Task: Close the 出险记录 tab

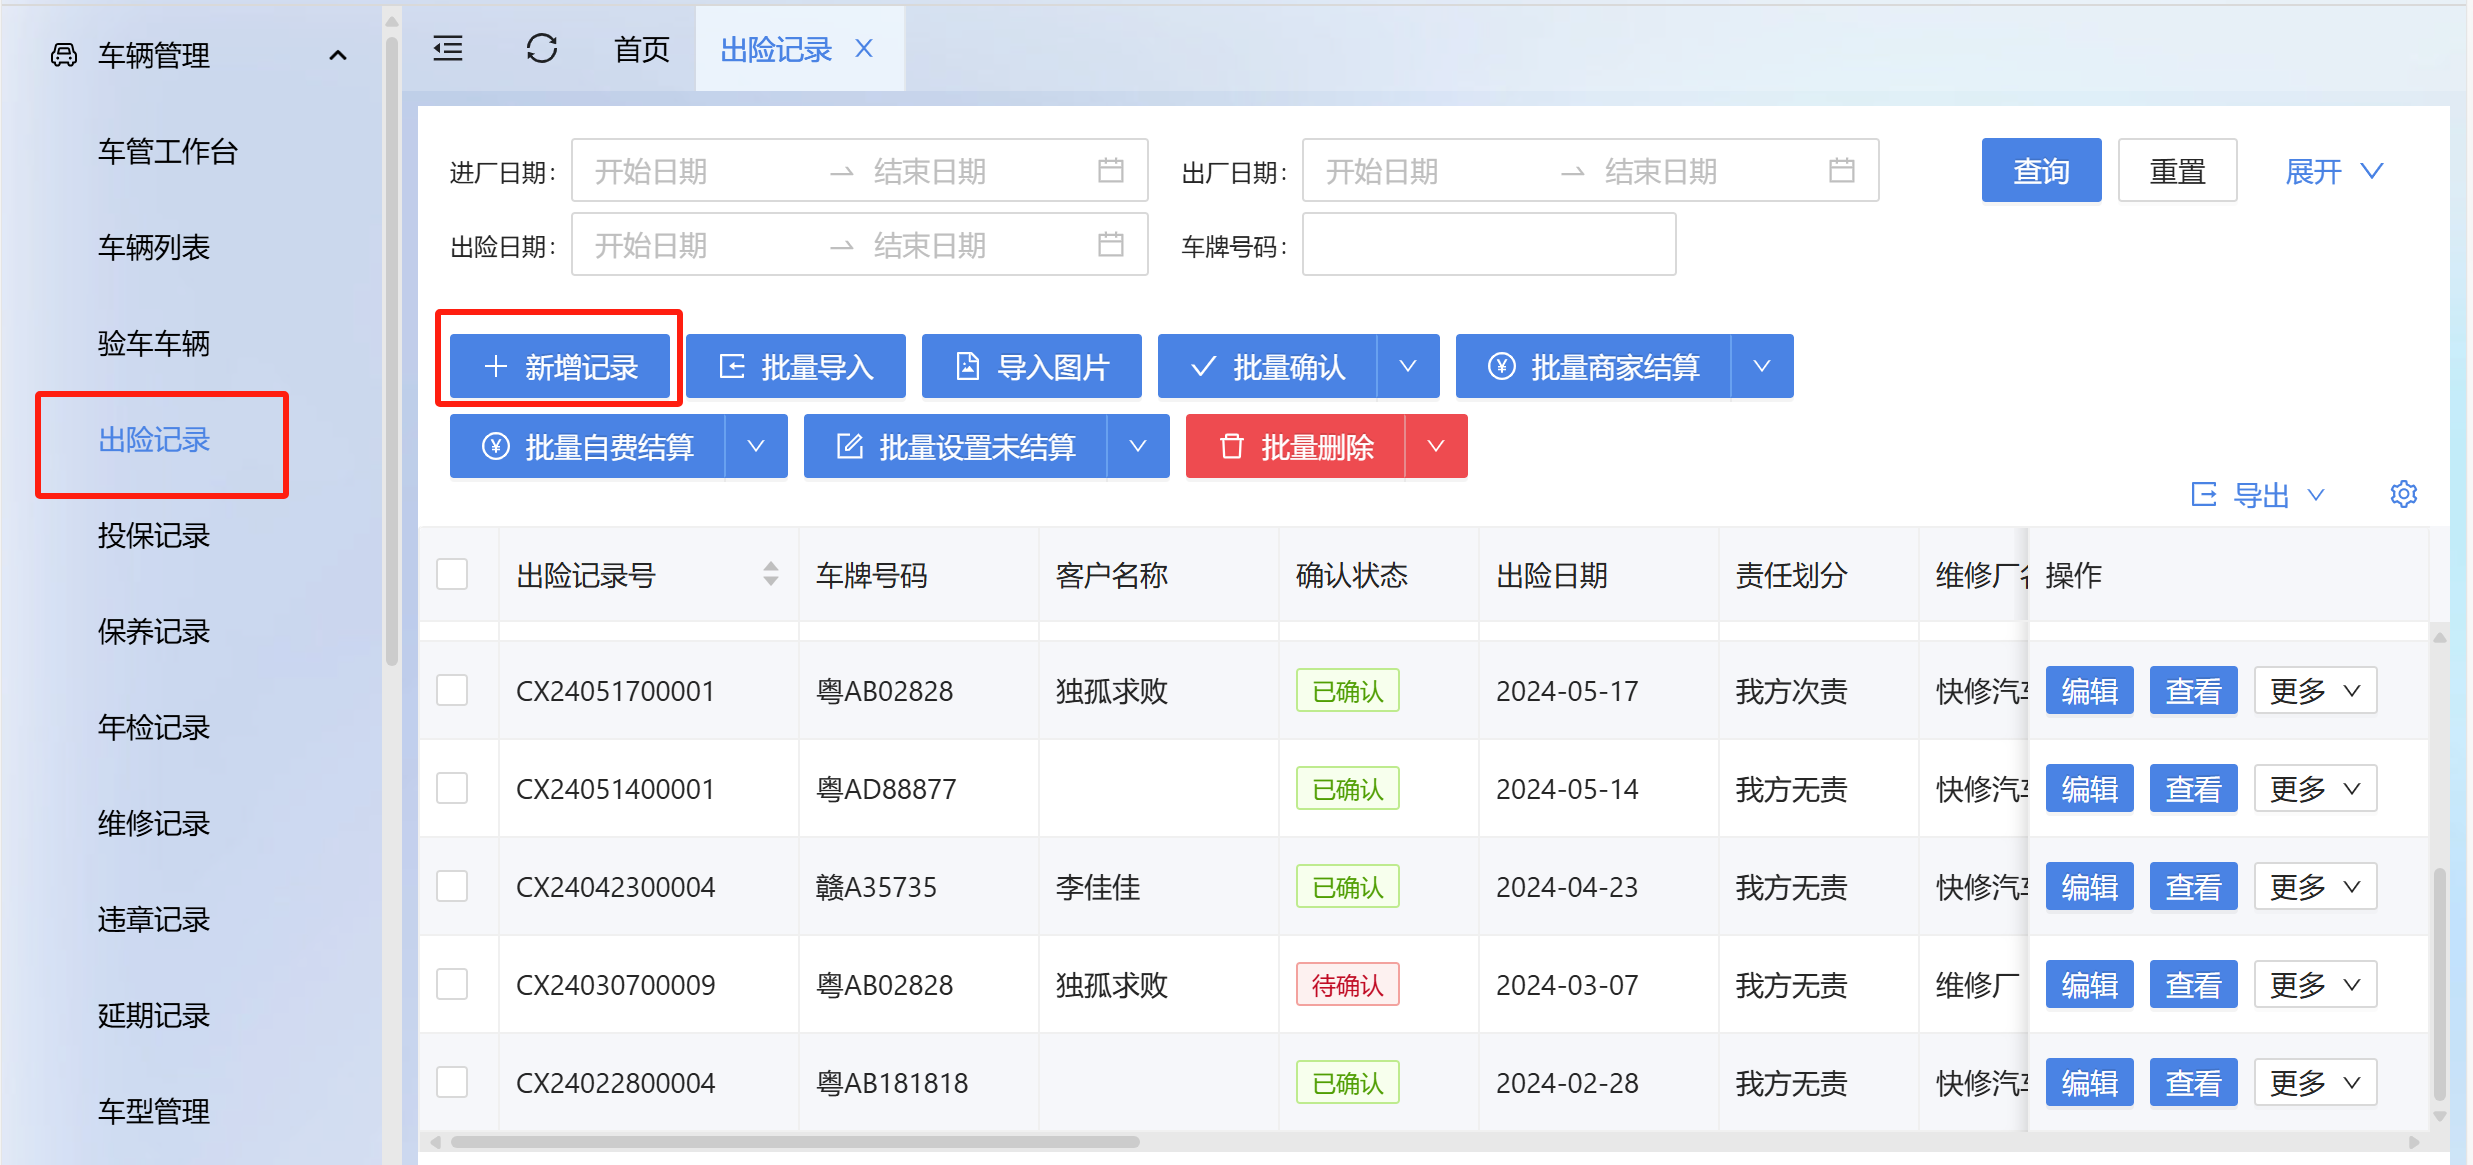Action: point(865,48)
